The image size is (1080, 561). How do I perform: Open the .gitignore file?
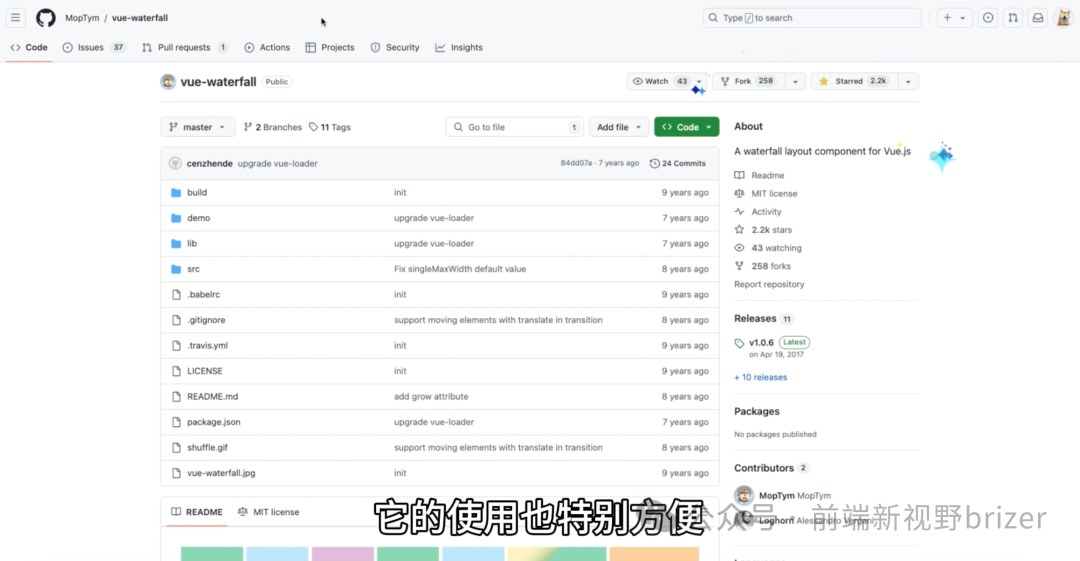tap(206, 320)
